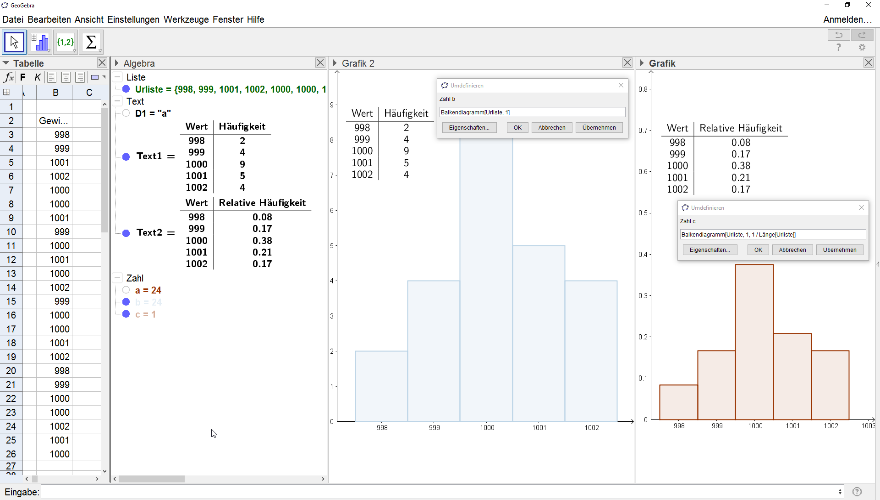The image size is (880, 500).
Task: Open the Fenster menu
Action: pyautogui.click(x=228, y=20)
